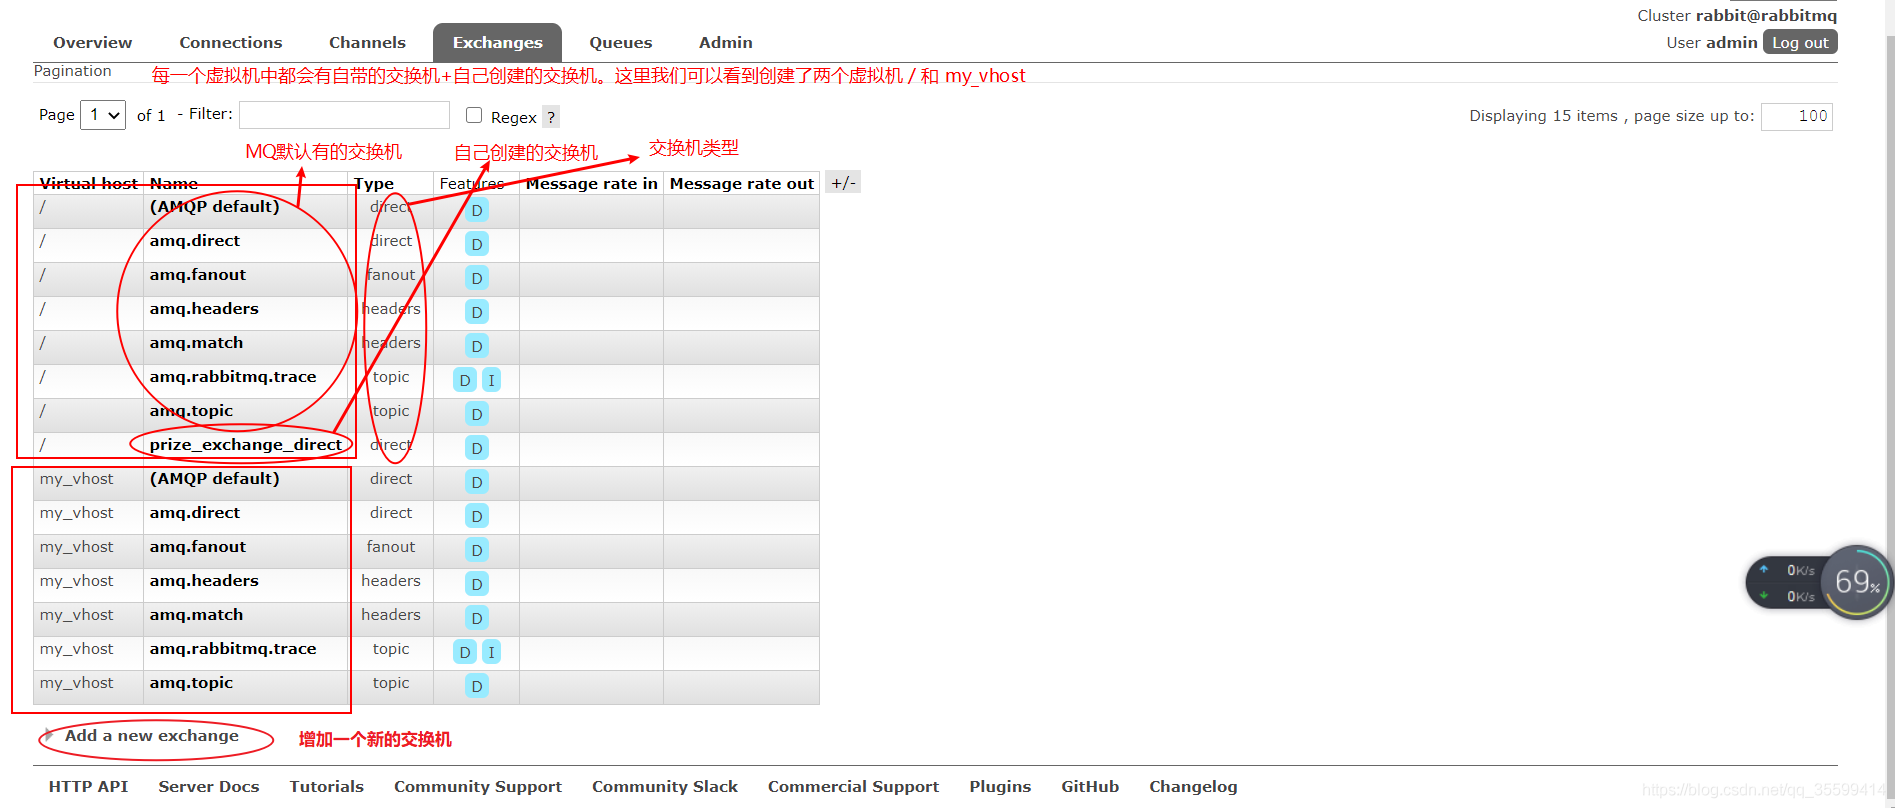Open amq.direct exchange in / vhost
The height and width of the screenshot is (808, 1895).
tap(194, 240)
